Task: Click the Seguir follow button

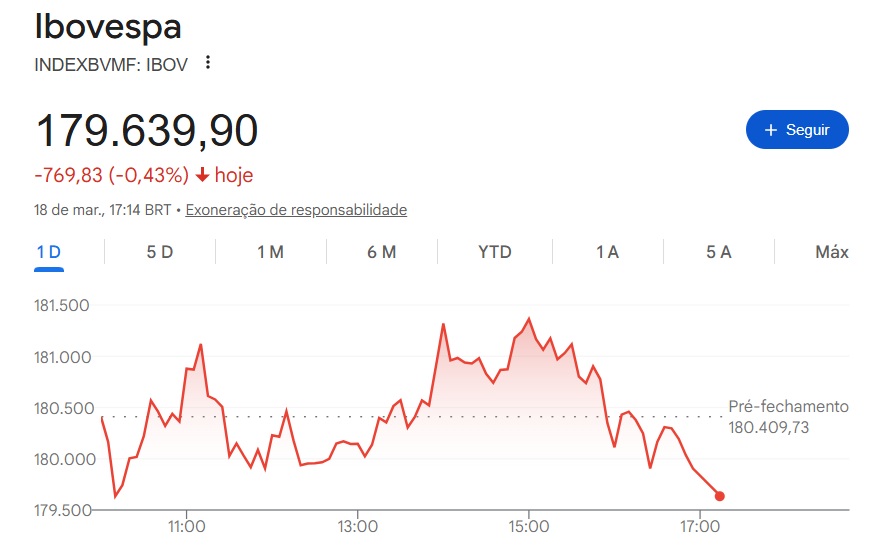Action: click(797, 130)
